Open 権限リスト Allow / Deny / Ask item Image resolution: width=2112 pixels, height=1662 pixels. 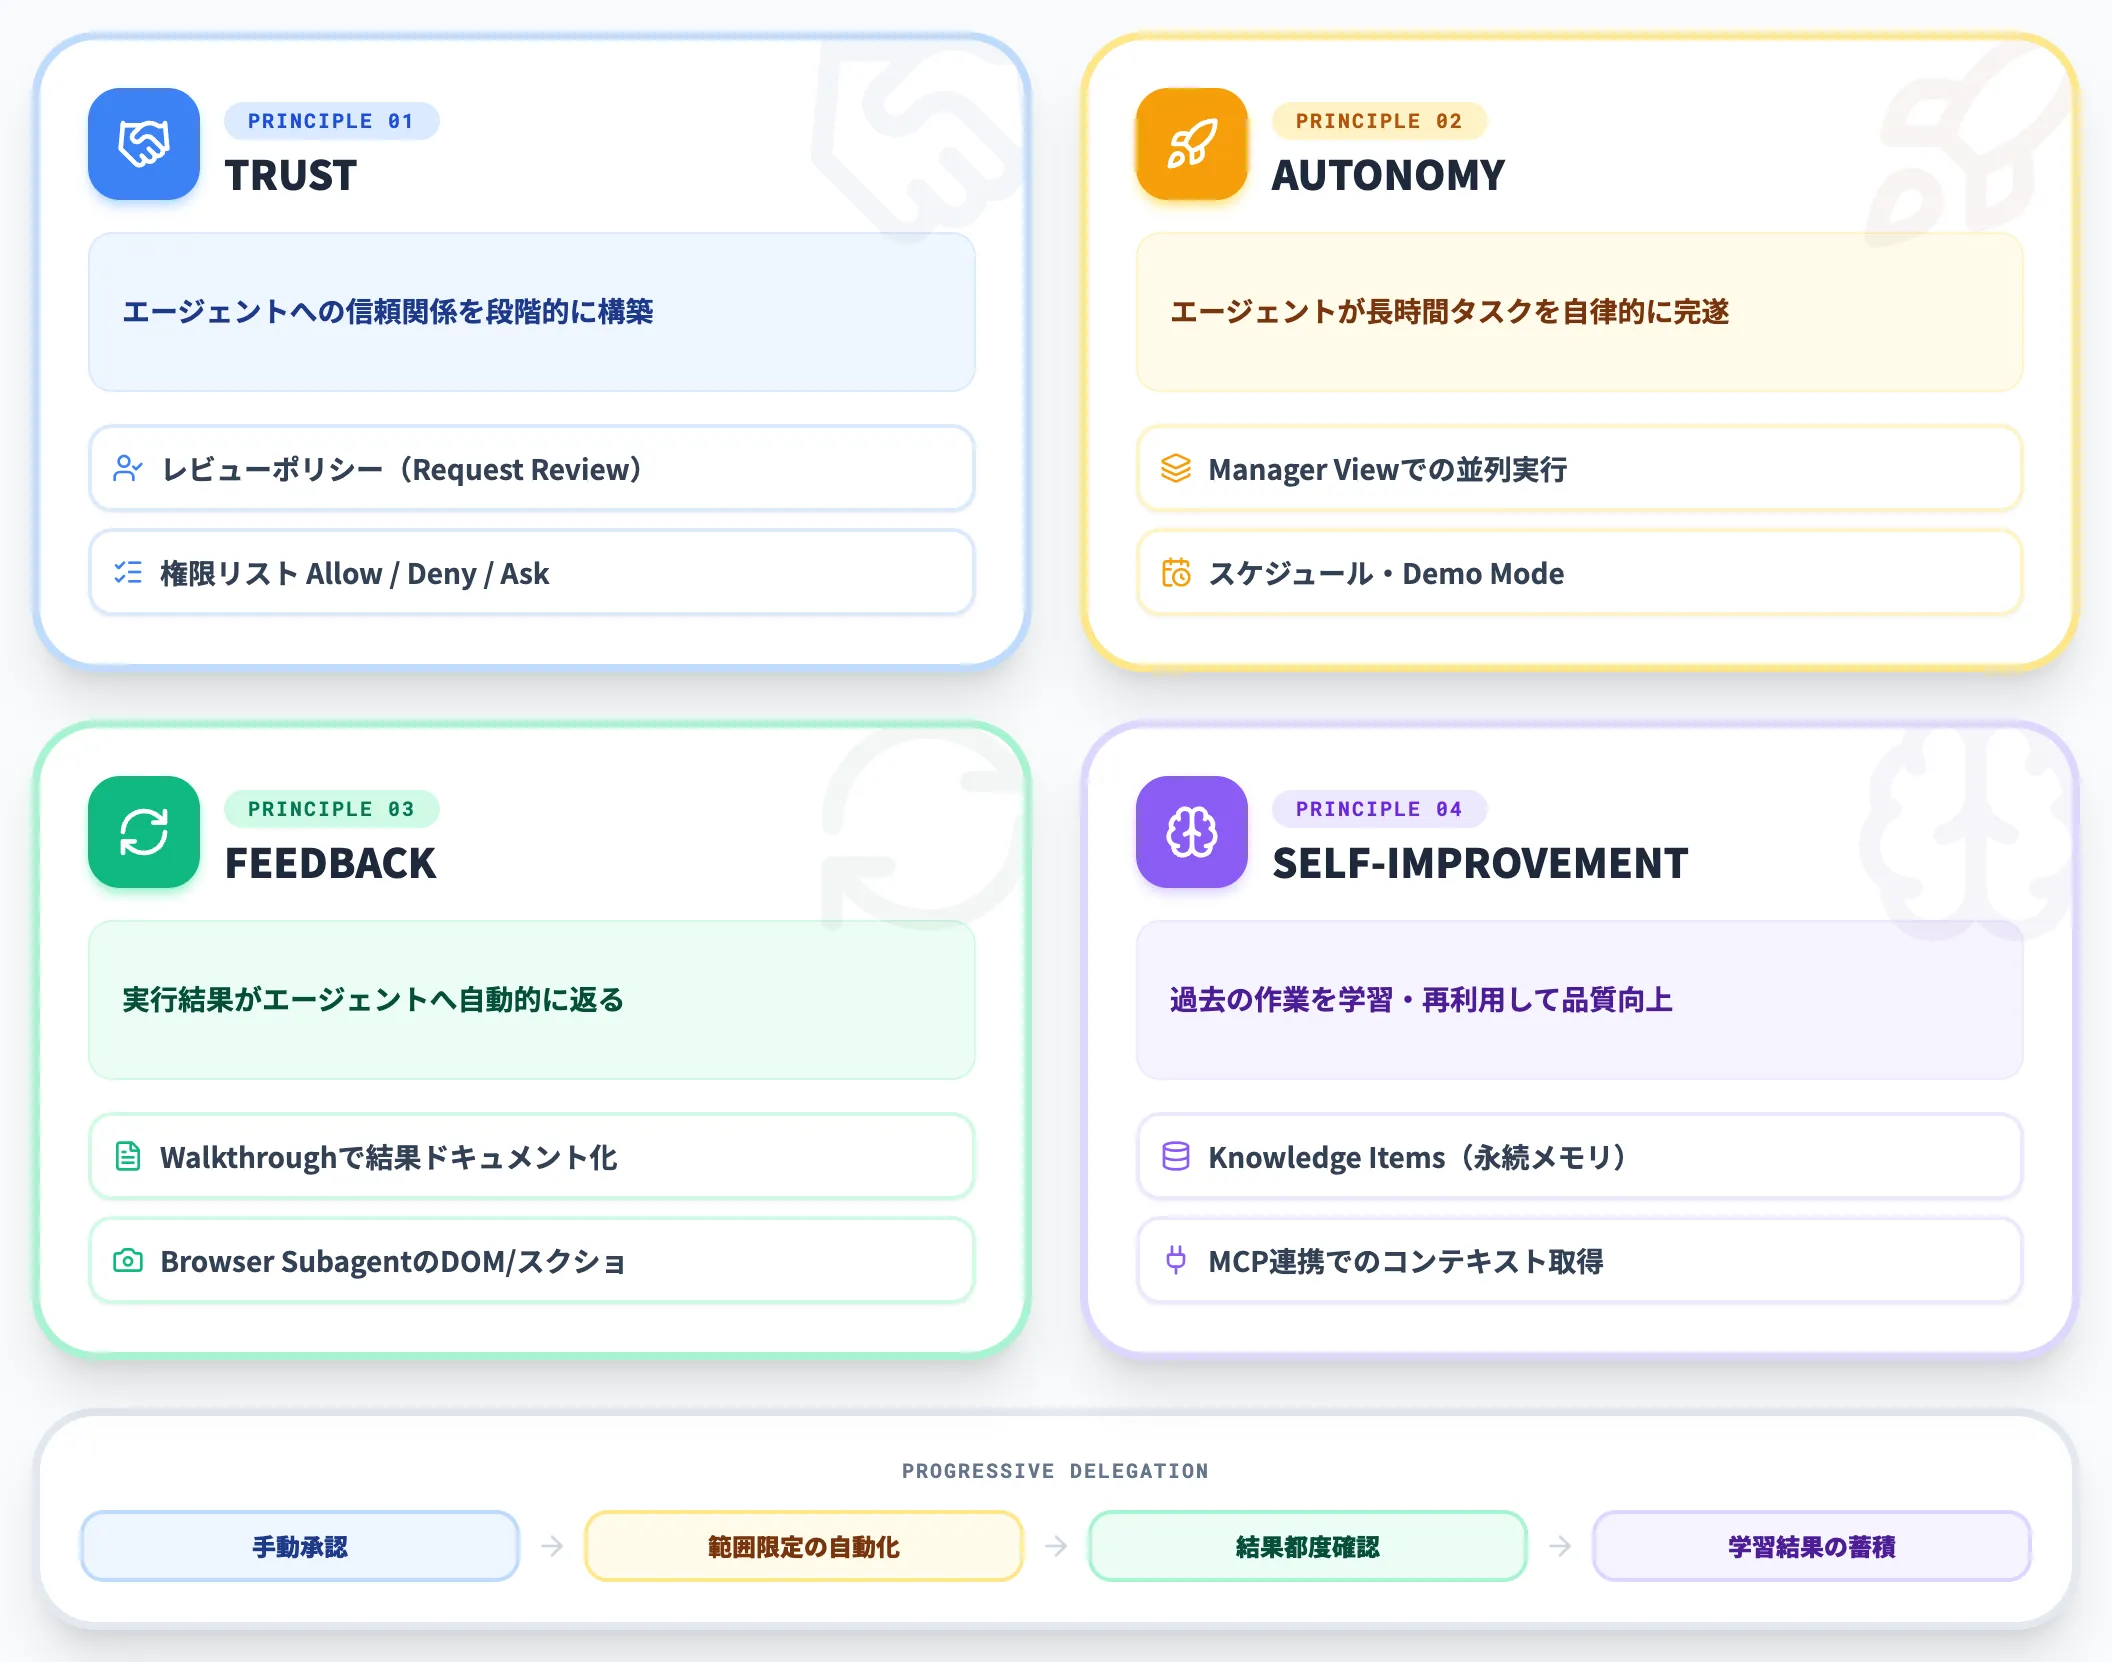click(532, 573)
